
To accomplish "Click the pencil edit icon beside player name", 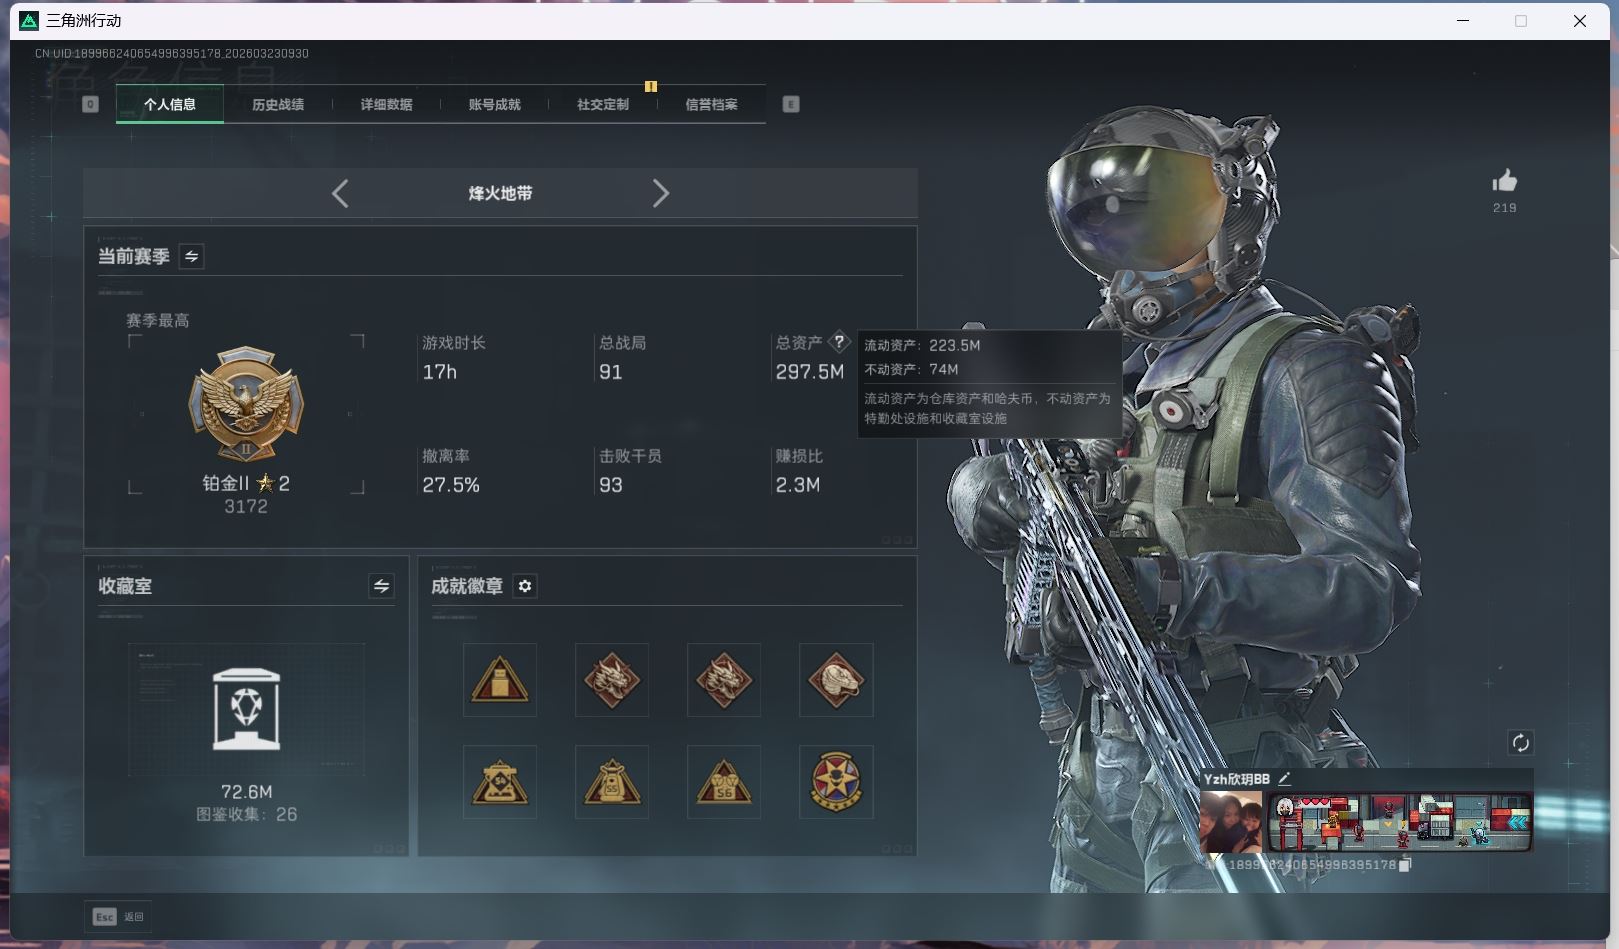I will tap(1285, 779).
